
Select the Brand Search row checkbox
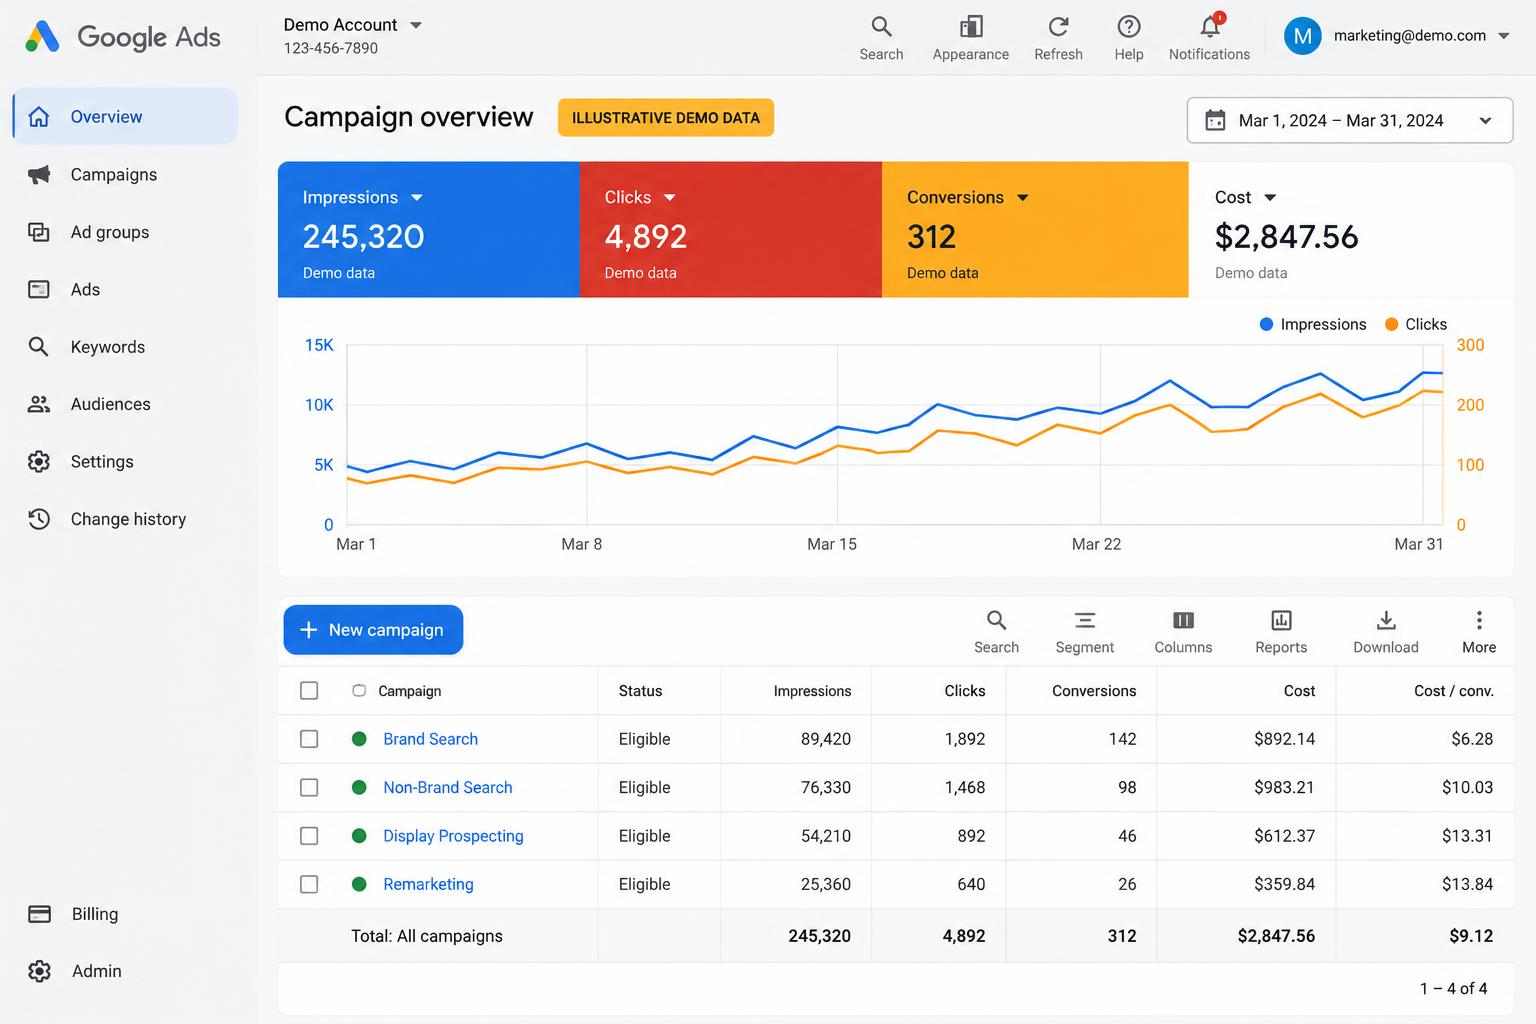[309, 739]
